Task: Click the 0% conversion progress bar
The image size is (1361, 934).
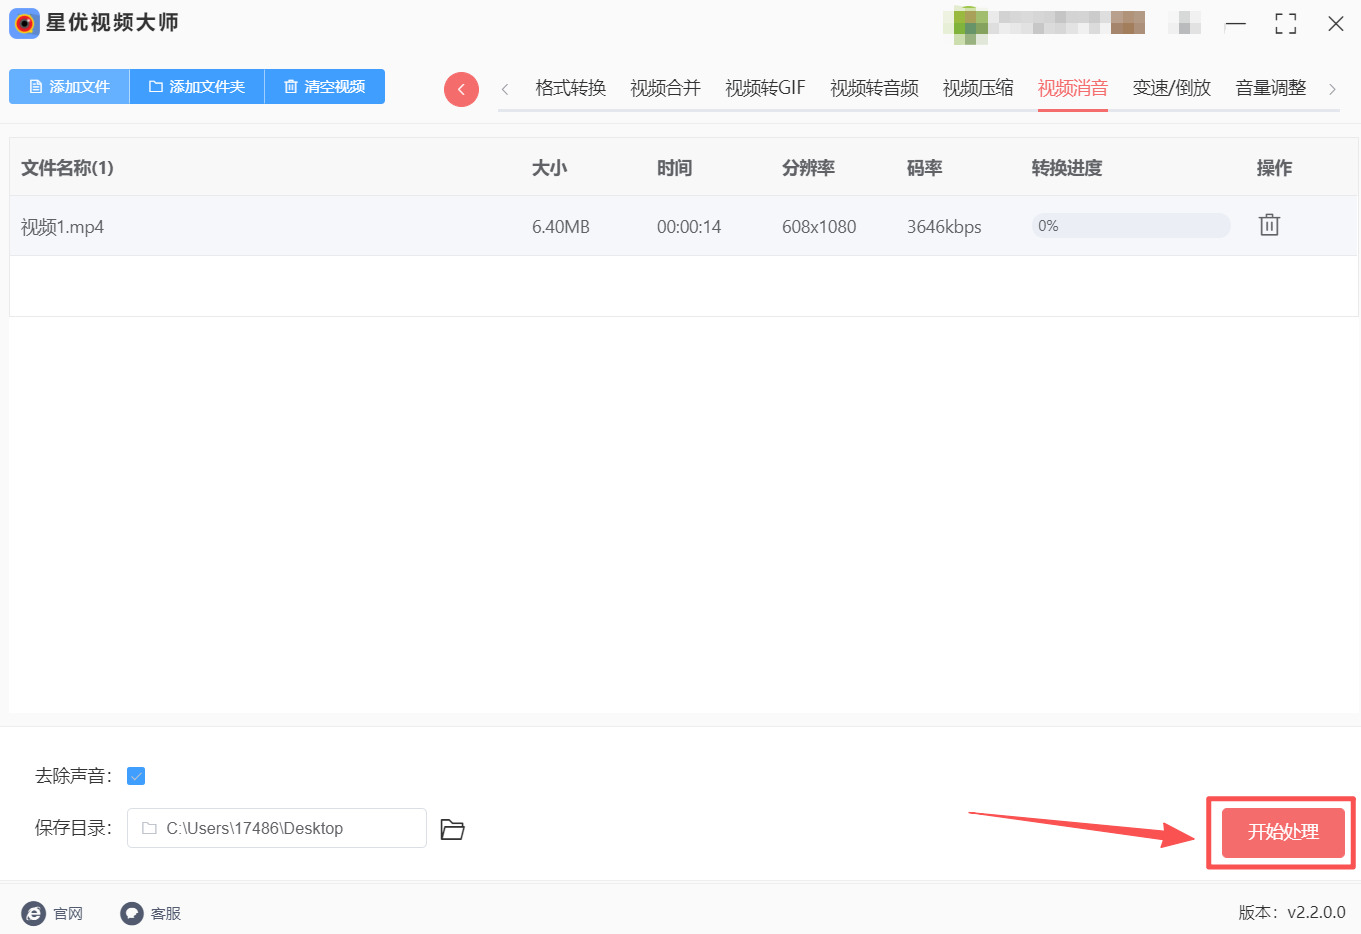Action: point(1131,226)
